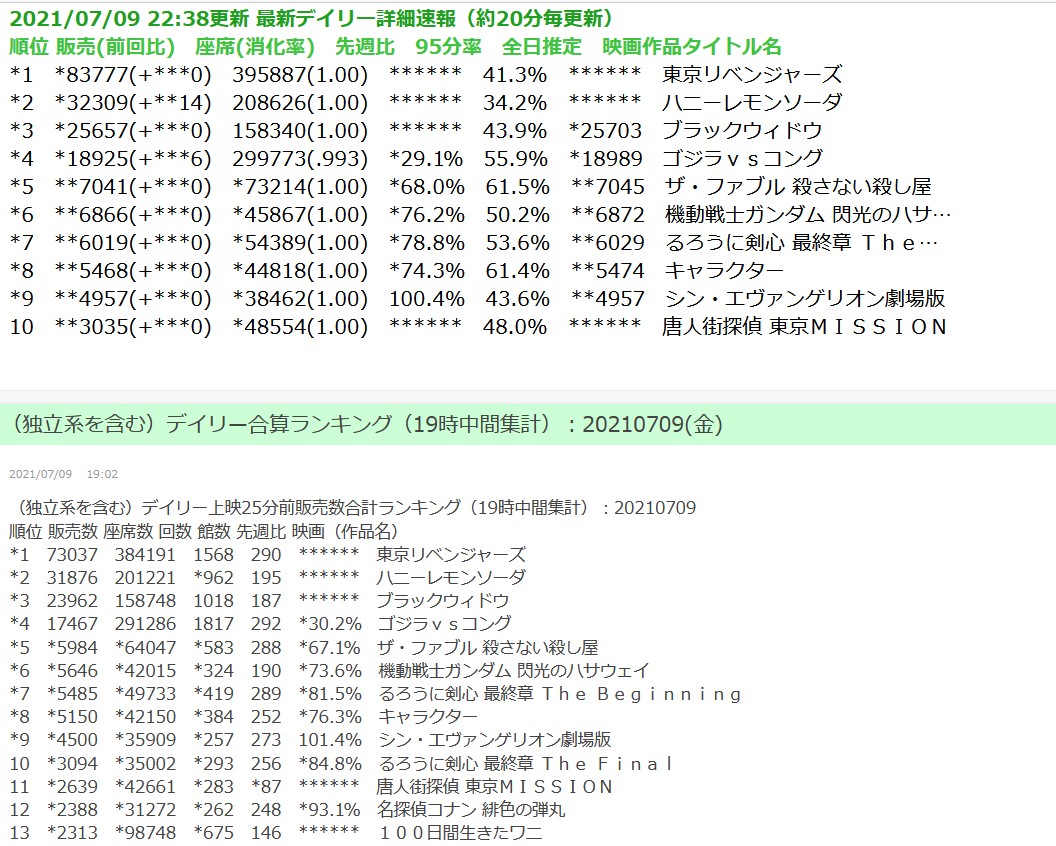
Task: Select るろうに剣心 最終章 The… title
Action: pos(801,242)
